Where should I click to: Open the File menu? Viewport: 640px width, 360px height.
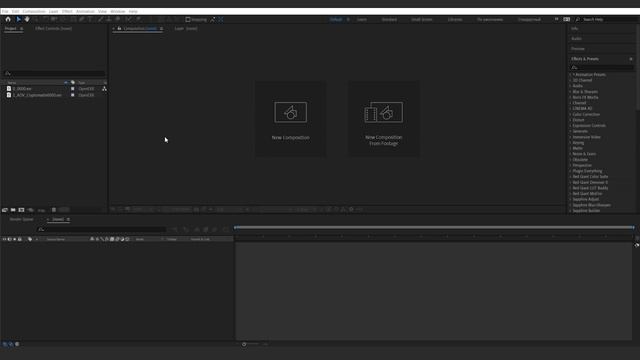pyautogui.click(x=5, y=11)
